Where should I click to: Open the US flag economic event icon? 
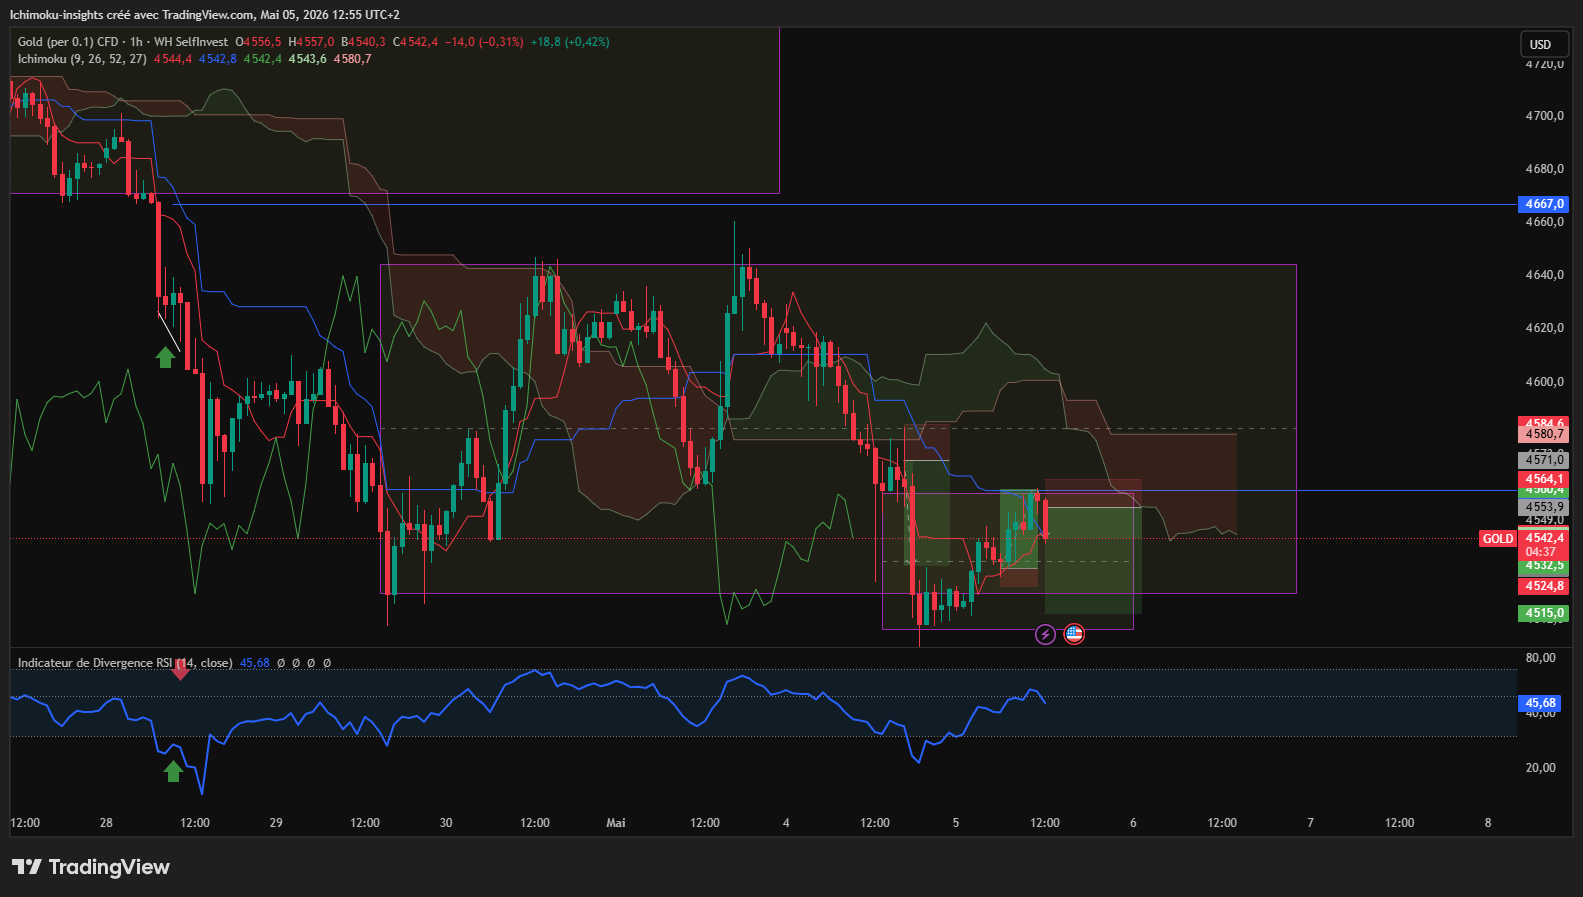pos(1074,634)
